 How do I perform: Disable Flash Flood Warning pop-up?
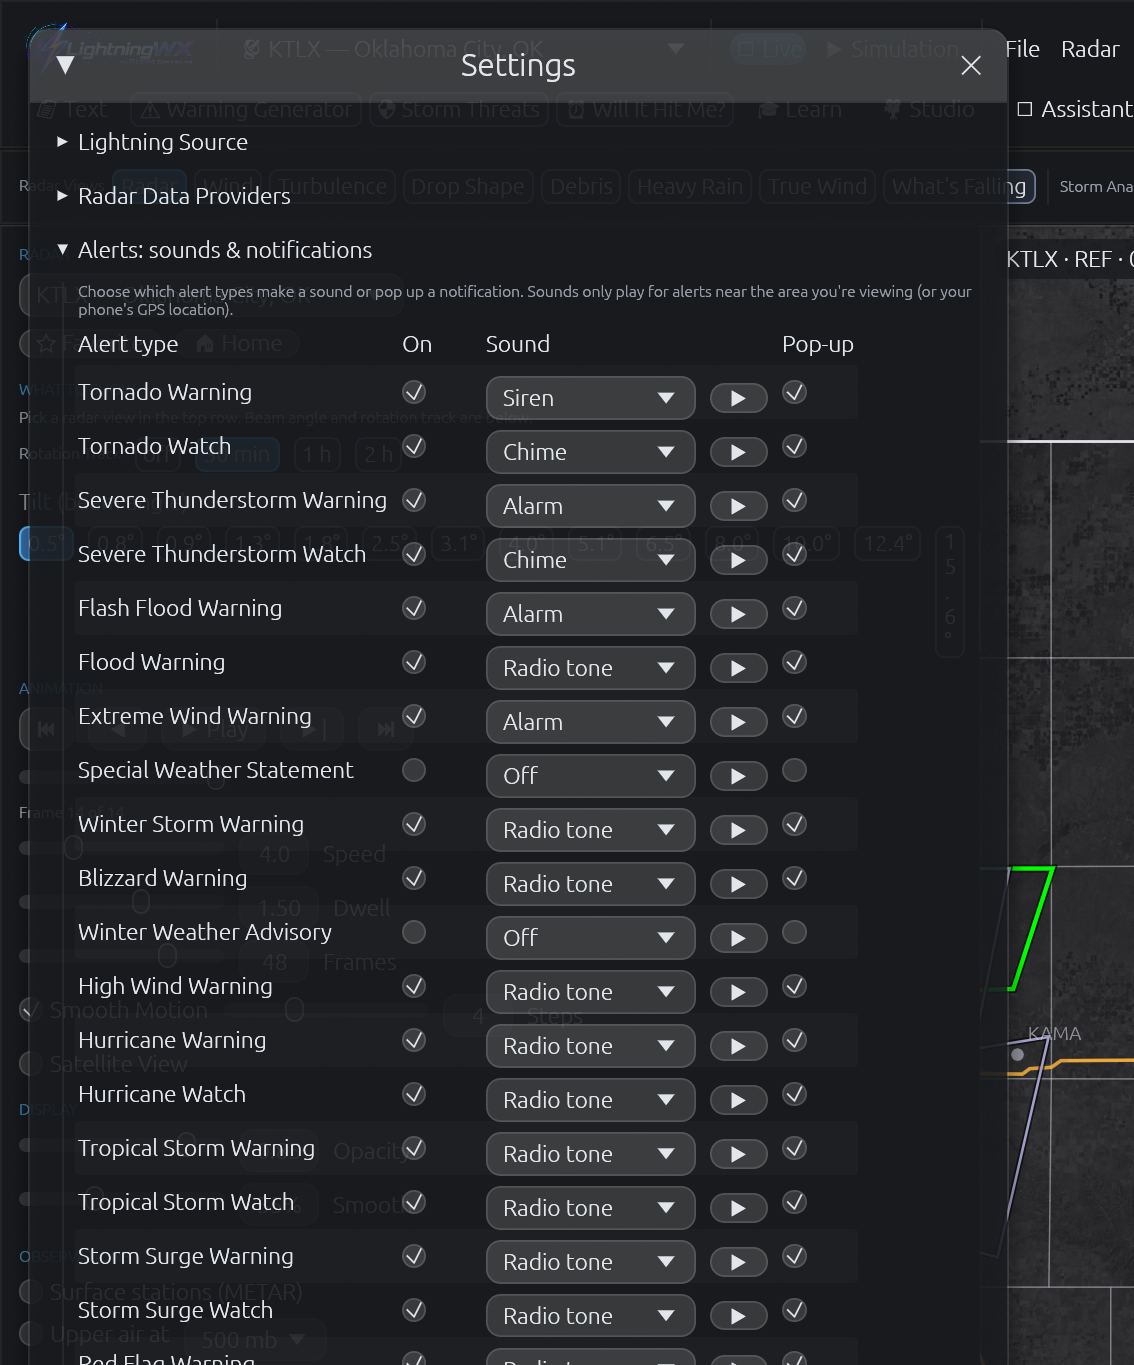[794, 608]
